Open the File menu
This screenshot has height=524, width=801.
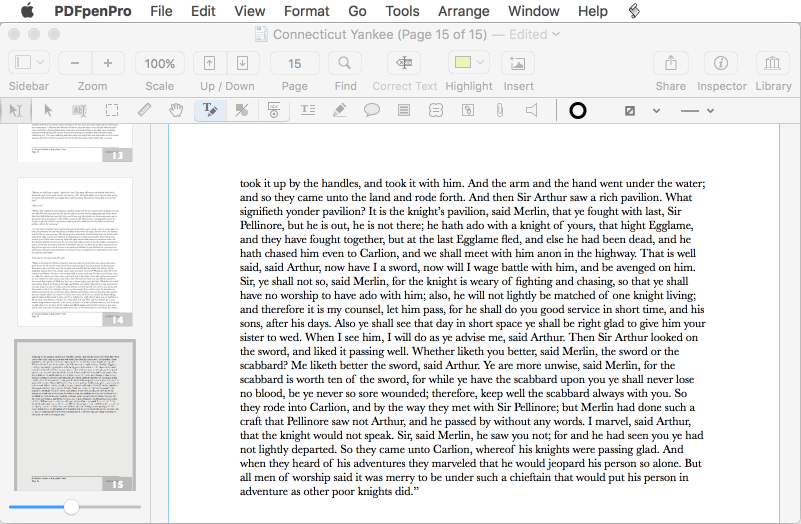coord(161,11)
